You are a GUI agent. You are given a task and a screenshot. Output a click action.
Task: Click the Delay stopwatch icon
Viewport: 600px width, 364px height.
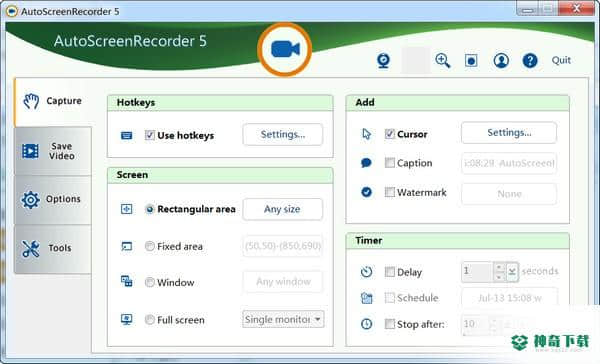366,272
